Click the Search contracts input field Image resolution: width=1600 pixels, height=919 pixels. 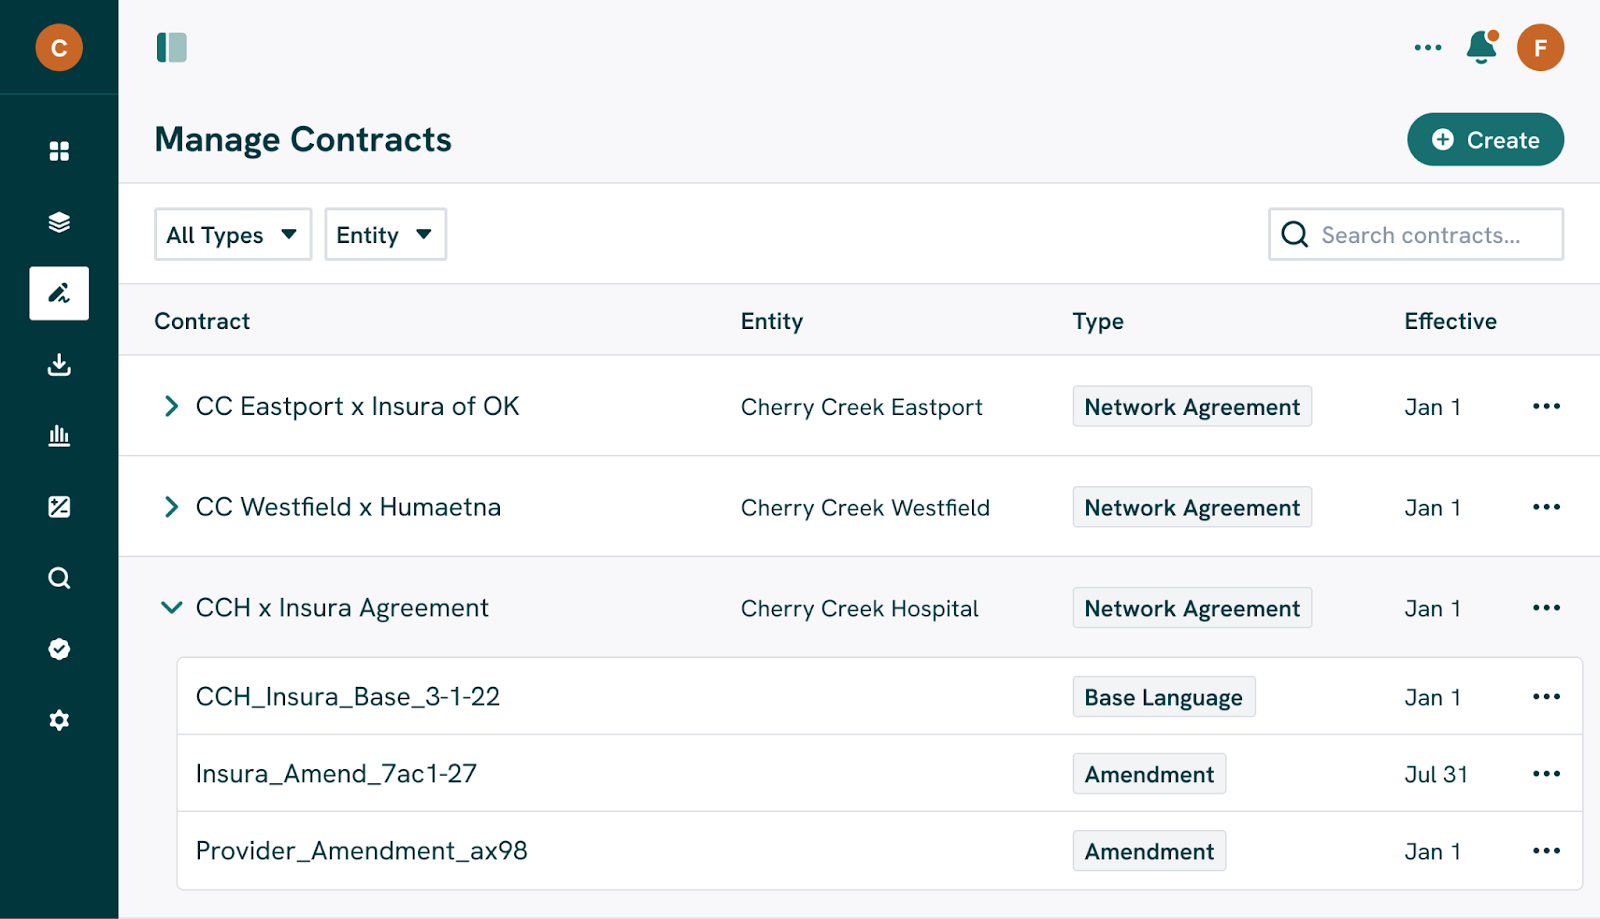tap(1420, 235)
